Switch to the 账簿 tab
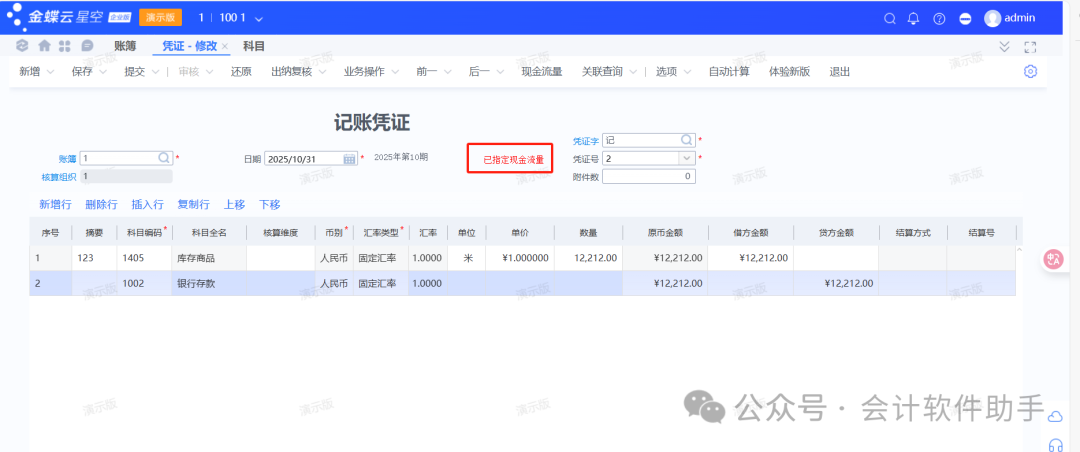Image resolution: width=1080 pixels, height=452 pixels. click(125, 46)
